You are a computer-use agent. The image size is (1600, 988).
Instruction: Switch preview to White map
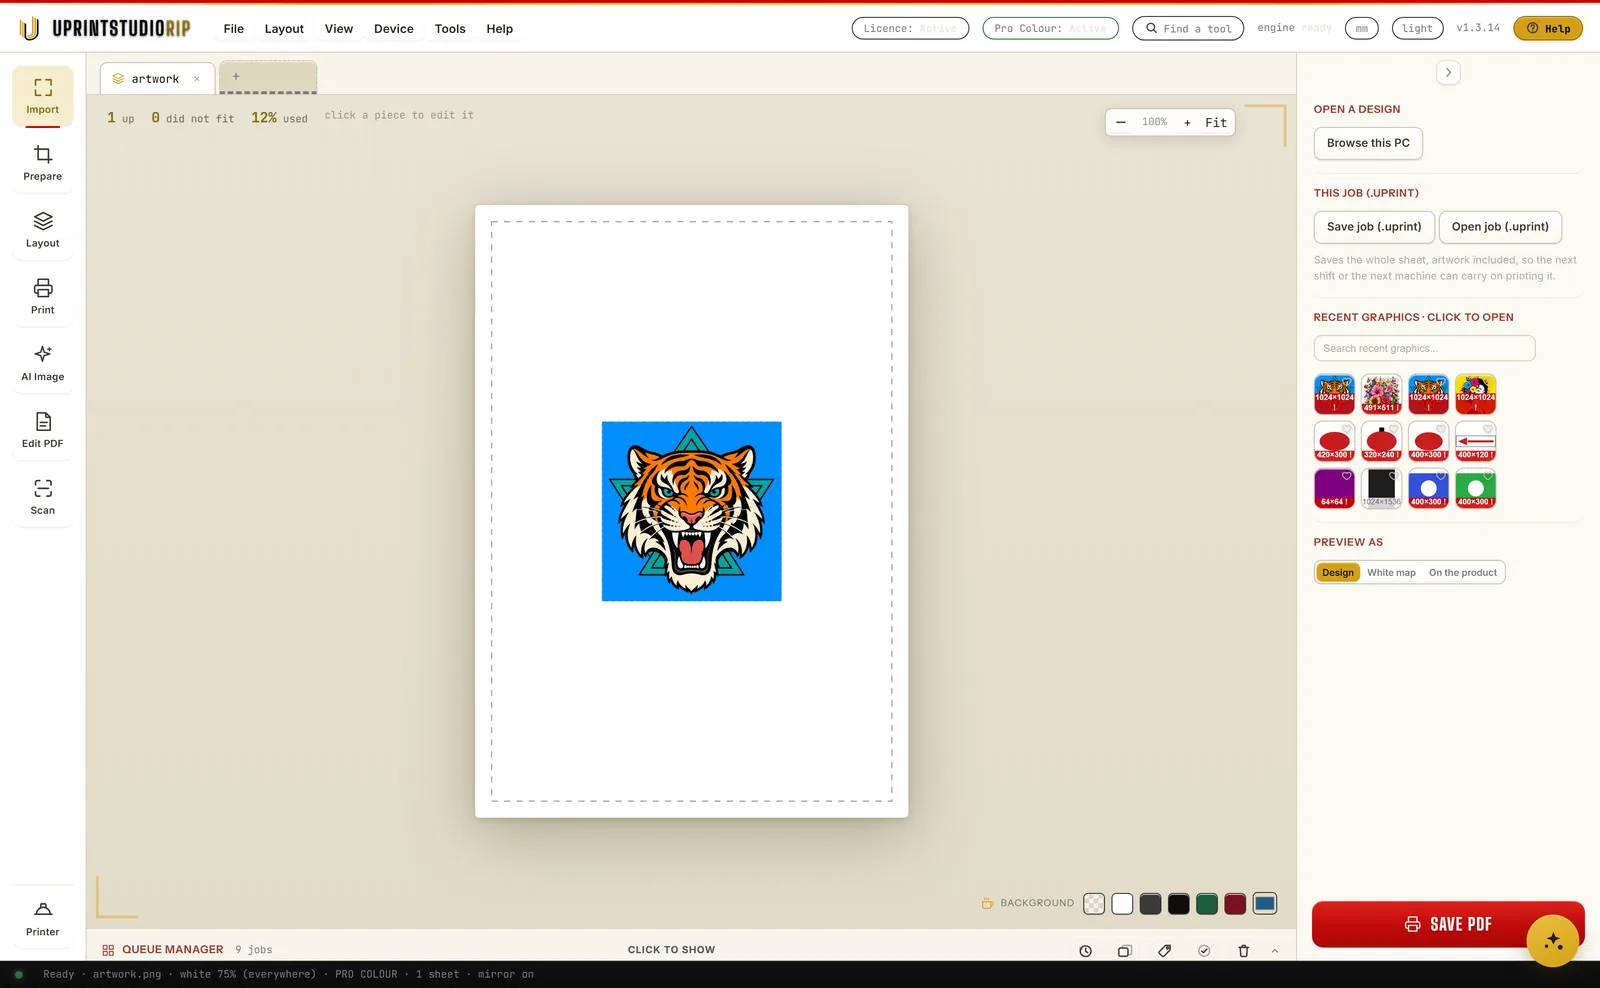click(1391, 573)
